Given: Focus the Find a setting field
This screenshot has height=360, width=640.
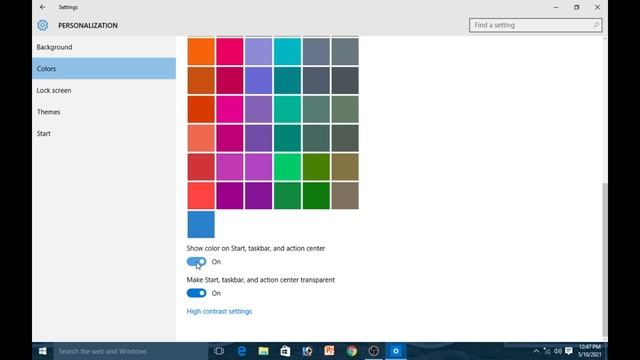Looking at the screenshot, I should point(536,25).
